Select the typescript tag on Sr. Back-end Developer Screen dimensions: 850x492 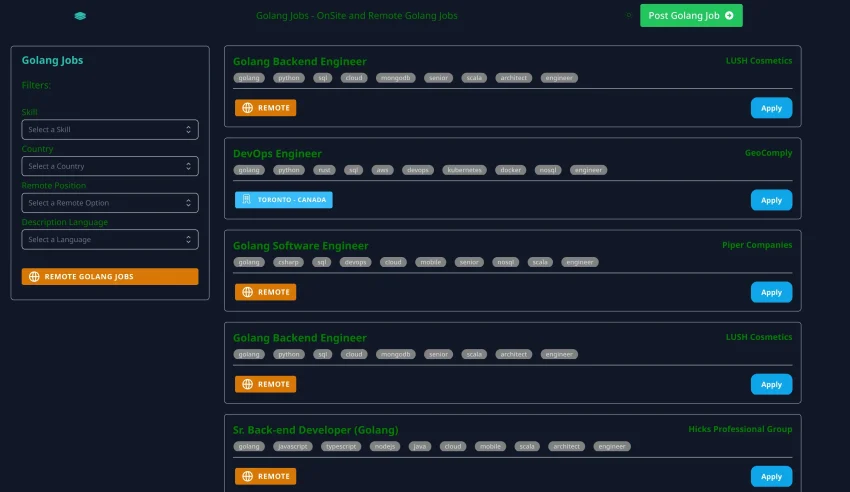[341, 446]
